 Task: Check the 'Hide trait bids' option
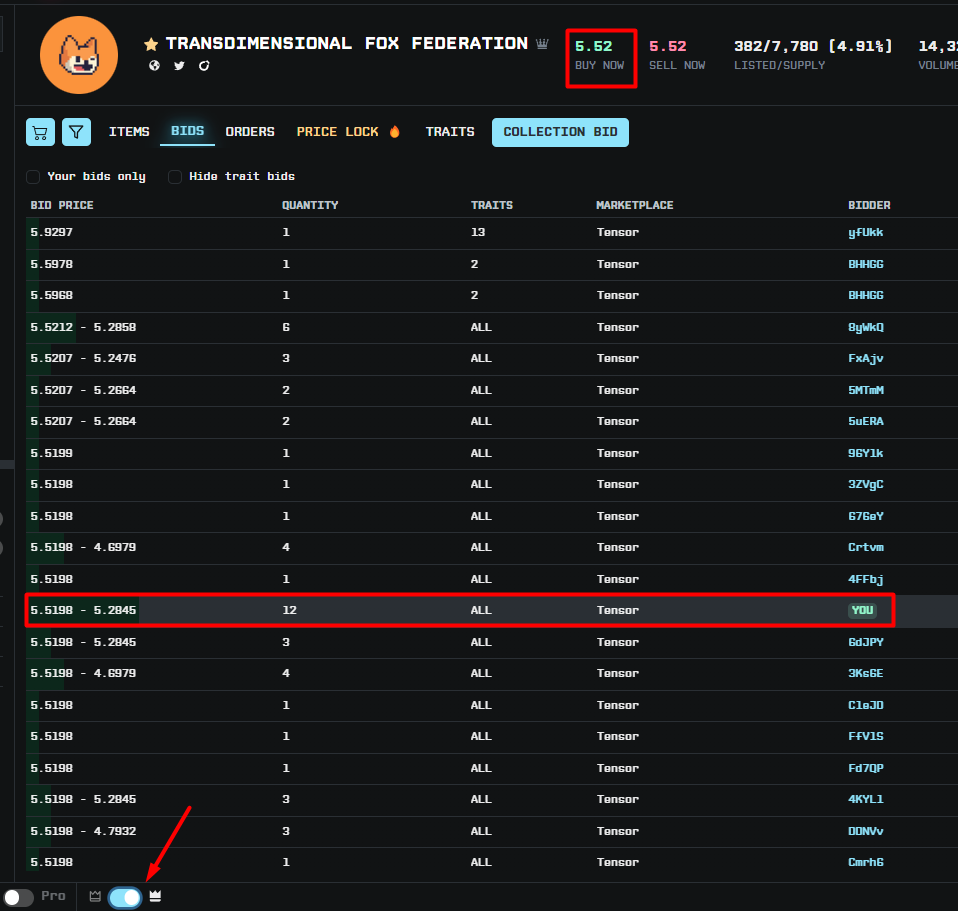pyautogui.click(x=175, y=177)
